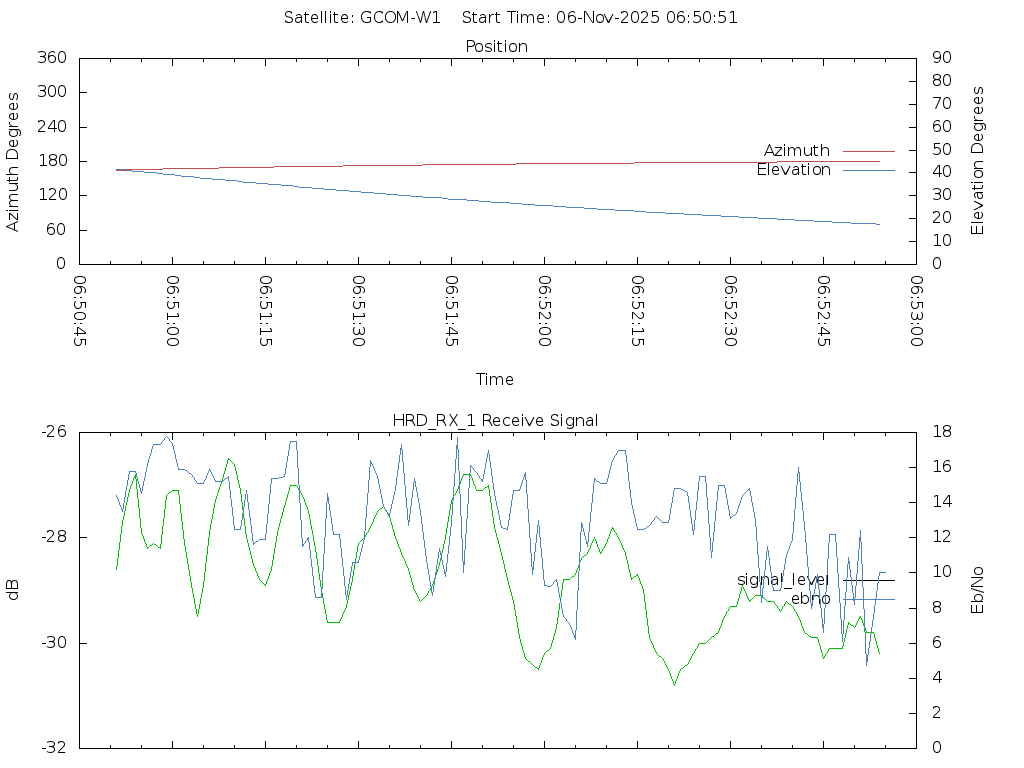
Task: Click the 360 tick on azimuth axis
Action: coord(52,58)
